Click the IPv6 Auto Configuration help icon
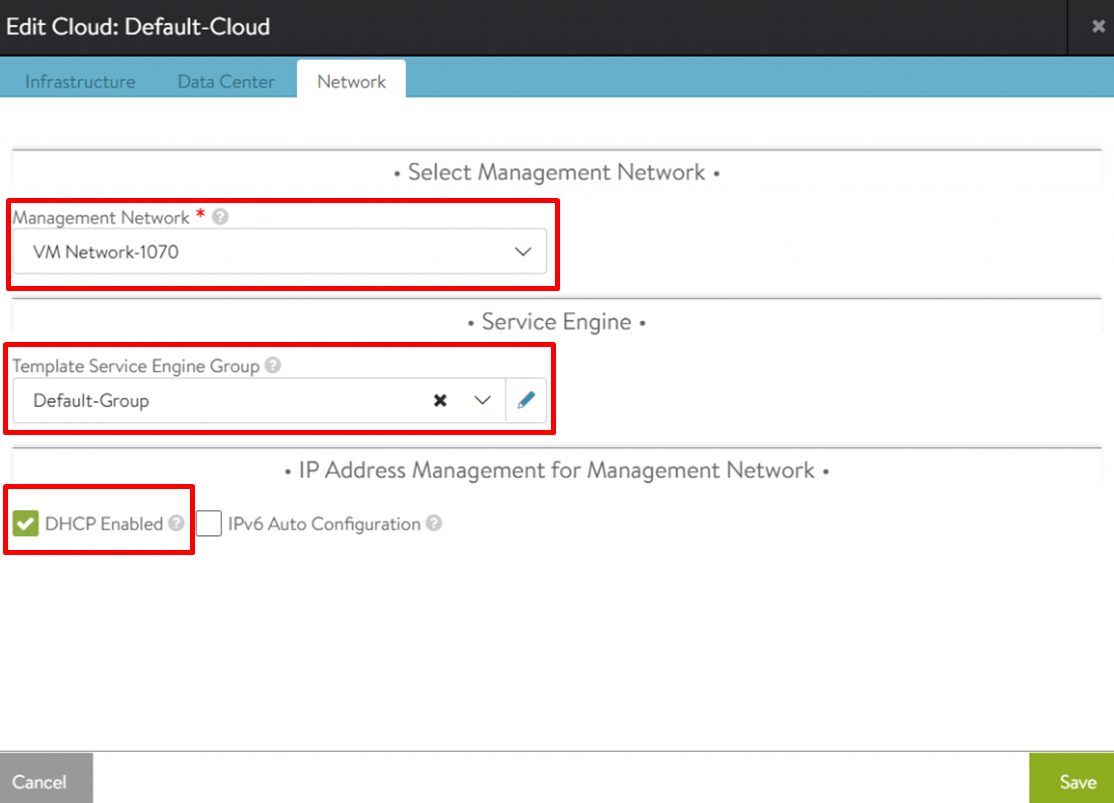The width and height of the screenshot is (1114, 803). click(434, 523)
